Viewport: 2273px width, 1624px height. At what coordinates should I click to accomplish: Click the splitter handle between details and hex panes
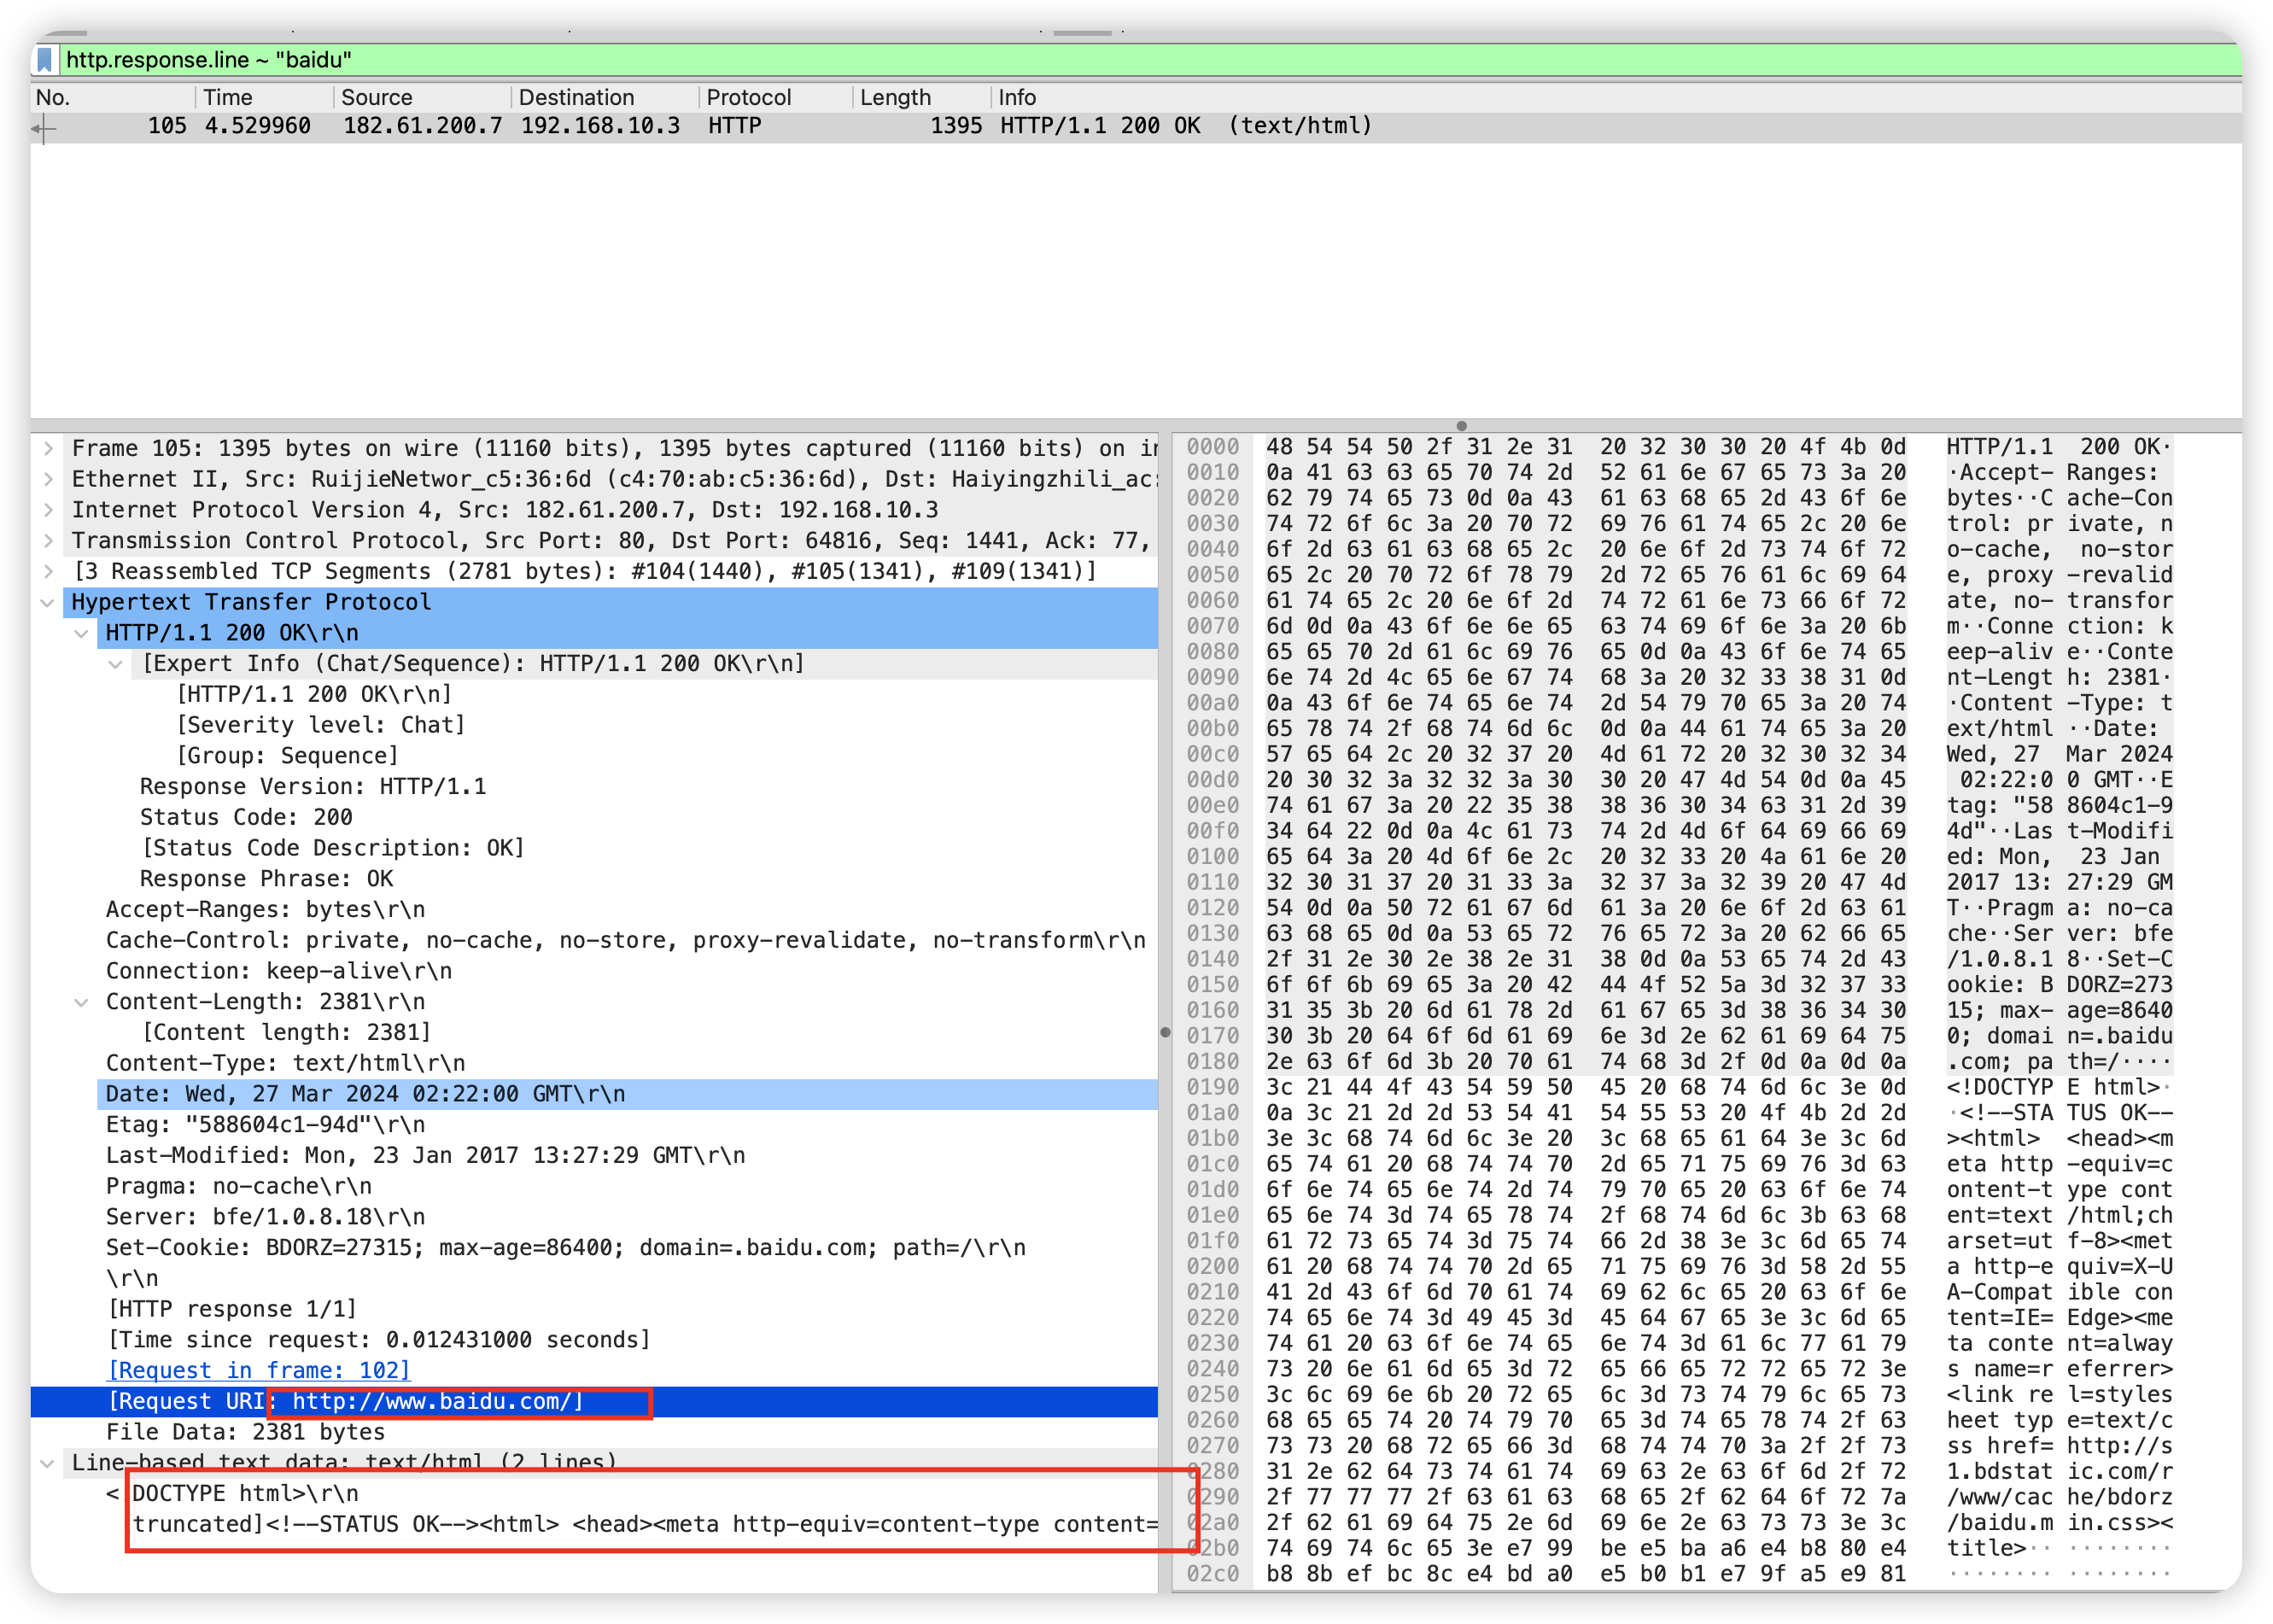click(1165, 1032)
